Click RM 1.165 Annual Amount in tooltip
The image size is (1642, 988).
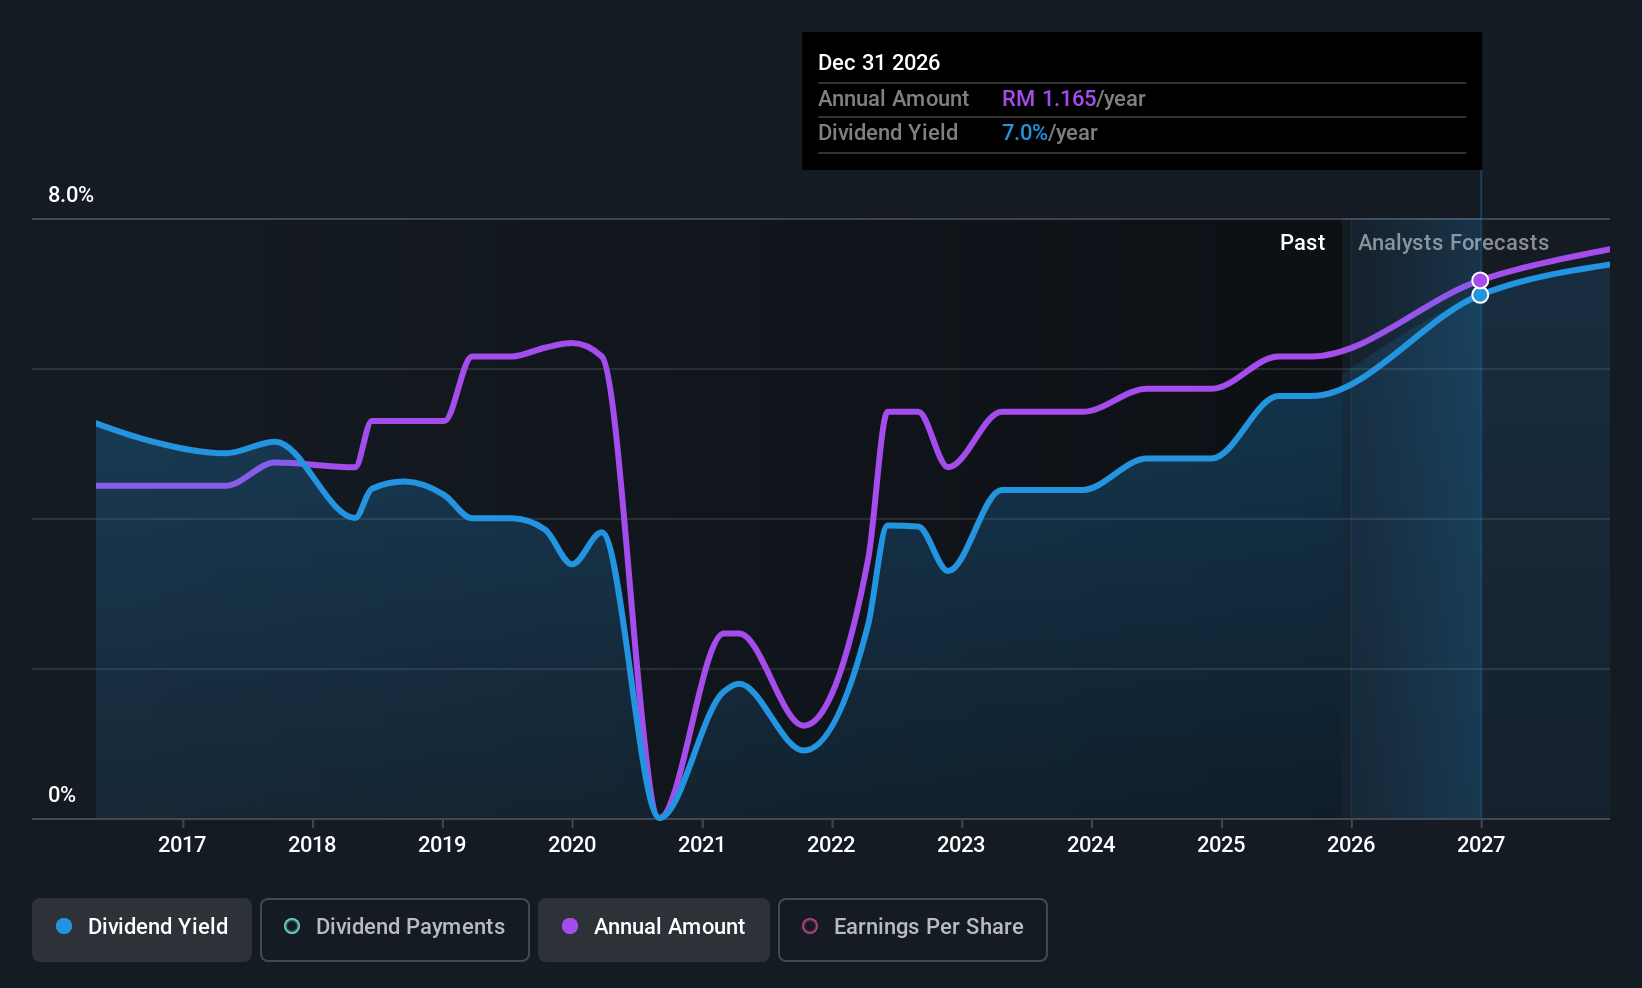[1049, 99]
